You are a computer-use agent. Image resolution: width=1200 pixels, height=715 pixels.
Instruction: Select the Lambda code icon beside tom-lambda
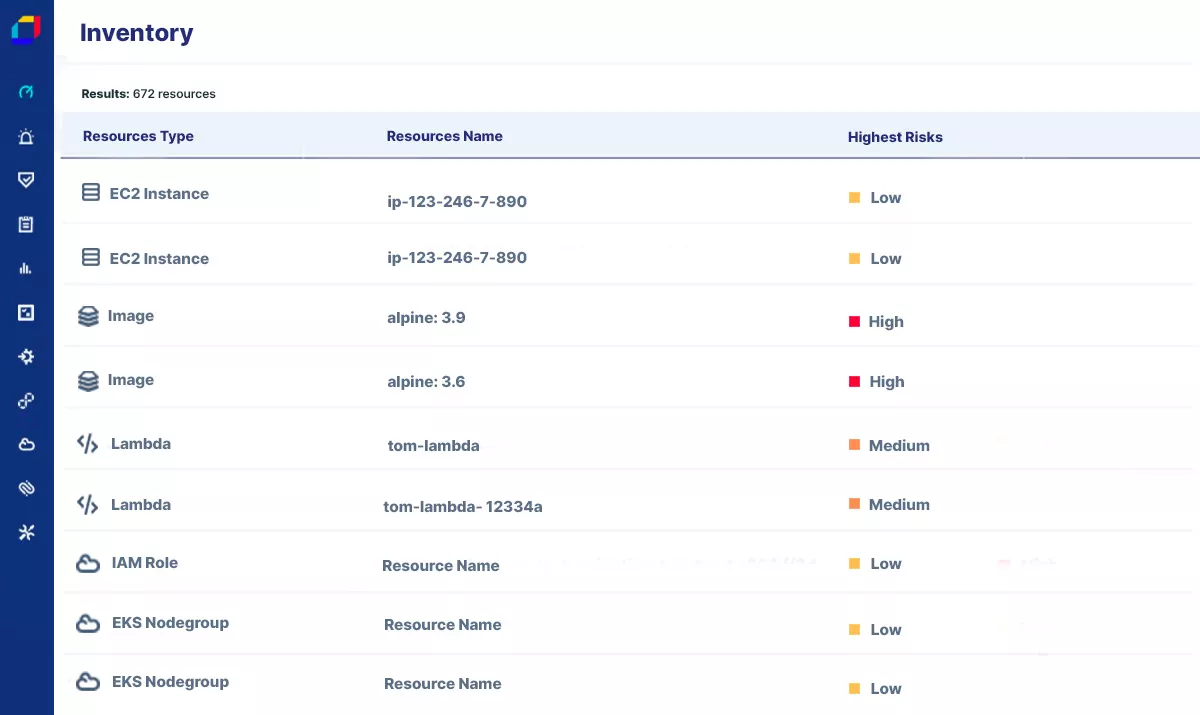(88, 443)
